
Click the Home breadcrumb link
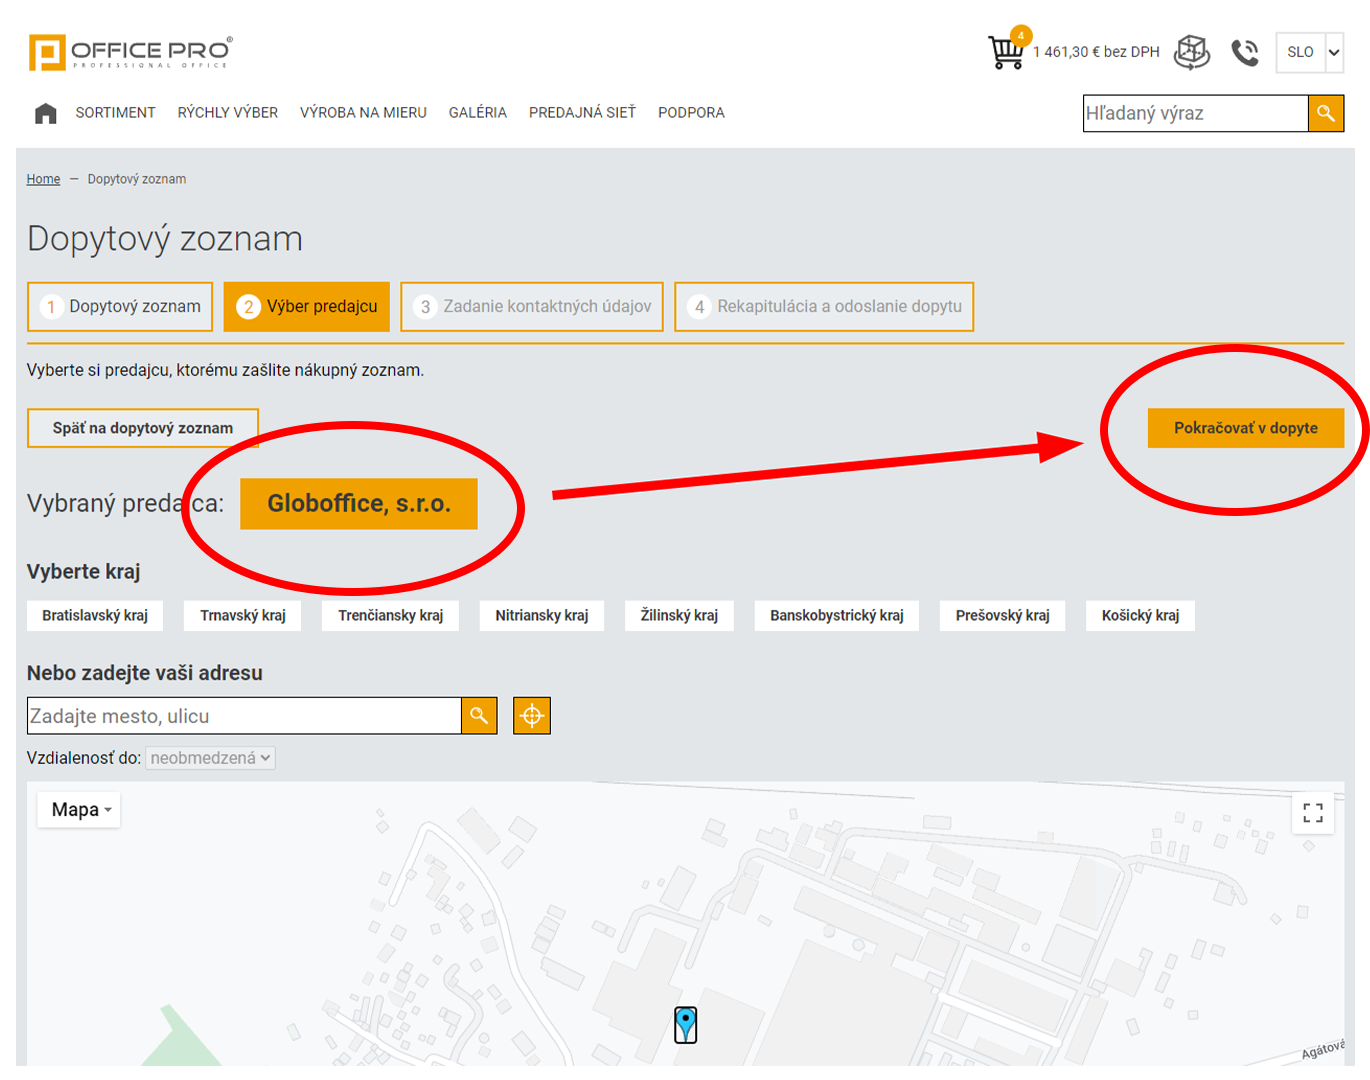pos(43,179)
